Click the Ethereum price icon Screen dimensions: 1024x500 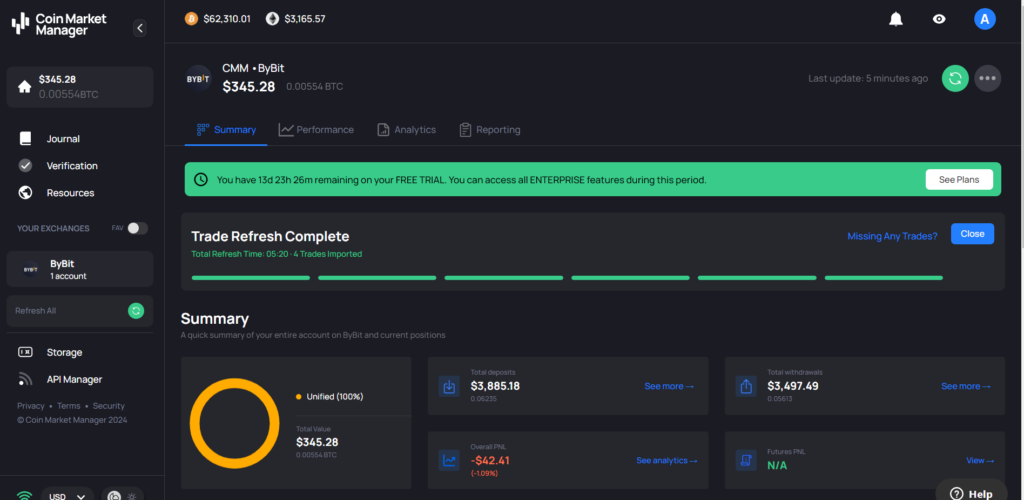272,19
